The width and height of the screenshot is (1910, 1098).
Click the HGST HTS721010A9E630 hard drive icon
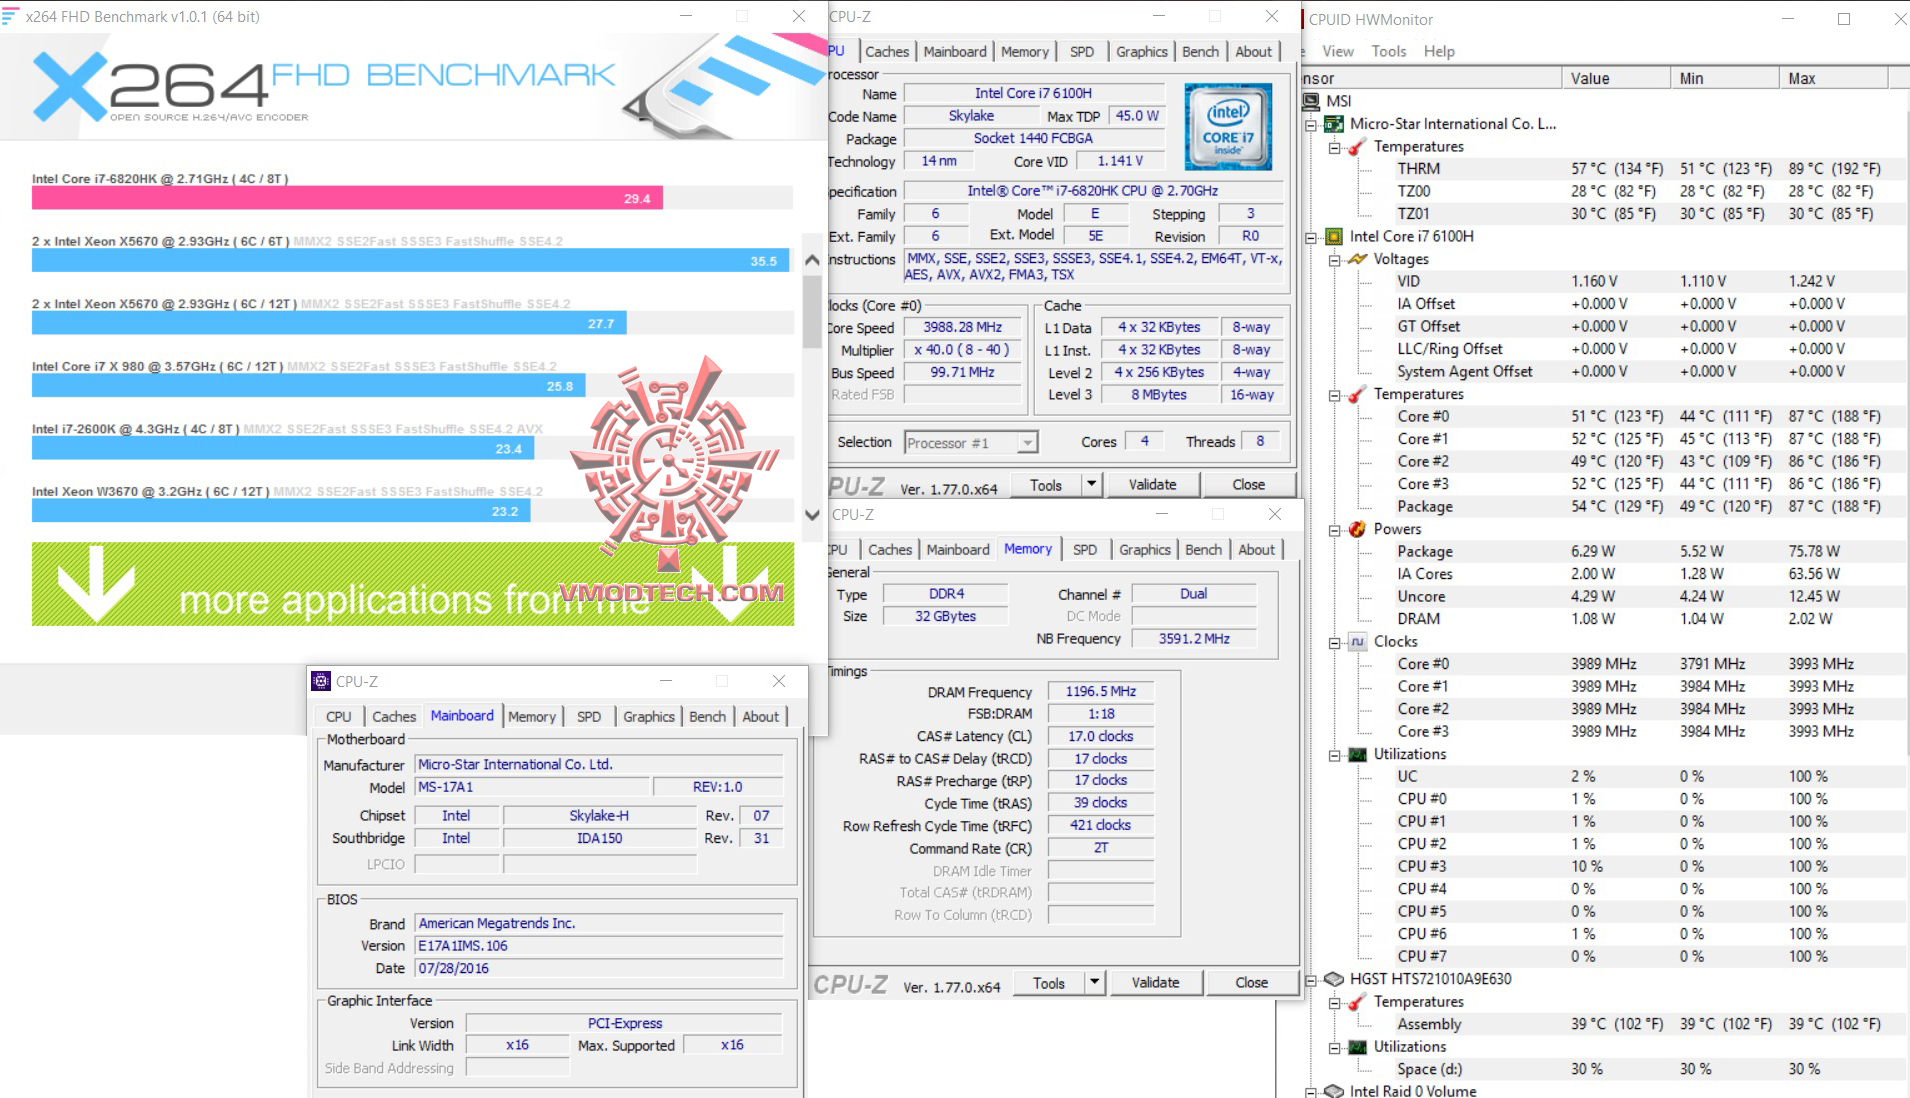tap(1334, 979)
